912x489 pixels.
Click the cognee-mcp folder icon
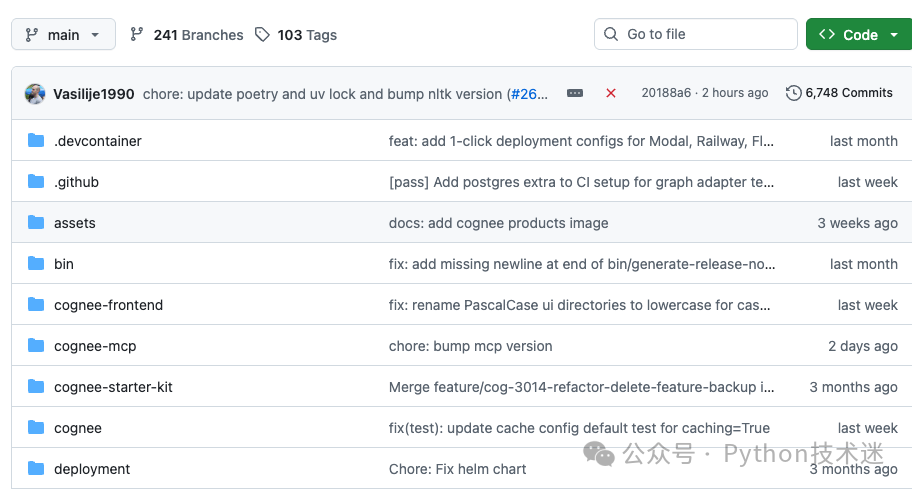pyautogui.click(x=36, y=345)
